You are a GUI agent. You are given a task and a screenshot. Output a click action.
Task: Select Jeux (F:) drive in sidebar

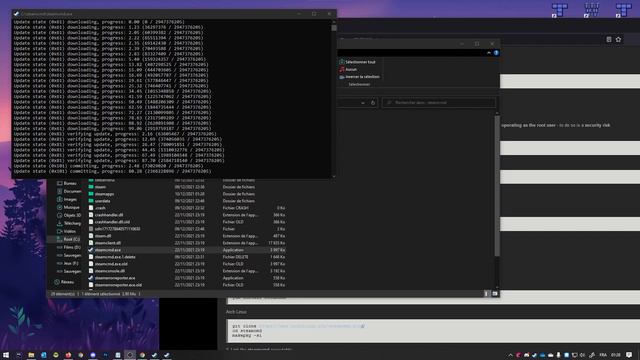click(67, 263)
